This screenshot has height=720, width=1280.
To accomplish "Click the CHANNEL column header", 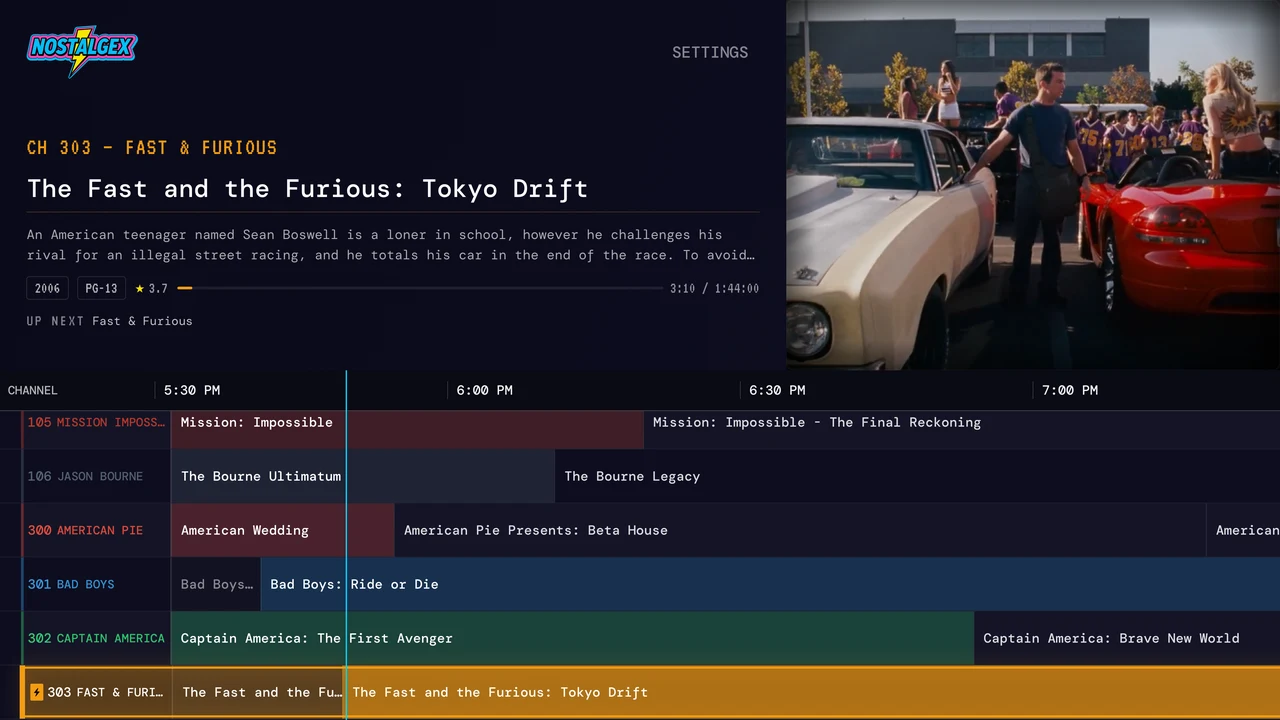I will [33, 390].
